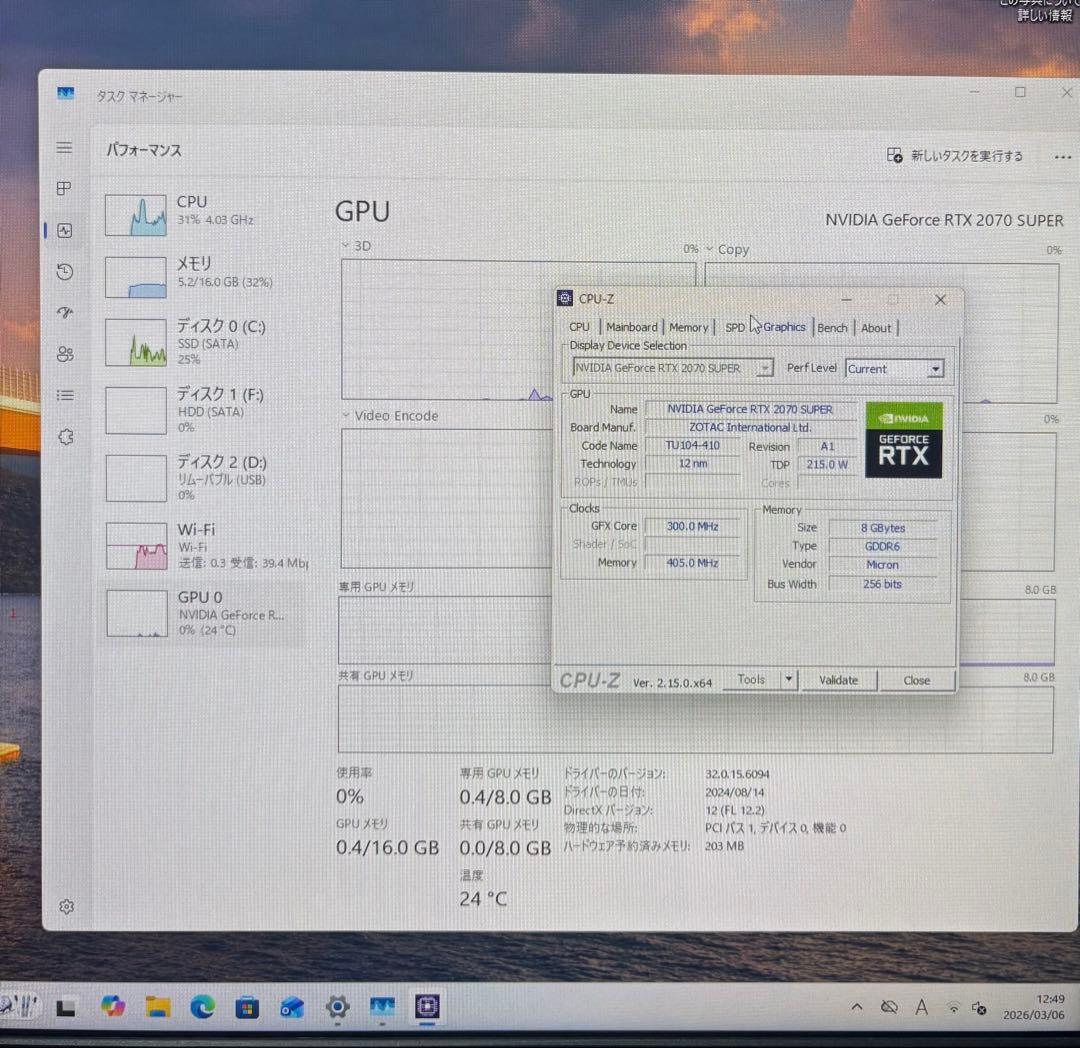Click the NVIDIA GeForce RTX logo in CPU-Z
This screenshot has height=1048, width=1080.
(904, 440)
